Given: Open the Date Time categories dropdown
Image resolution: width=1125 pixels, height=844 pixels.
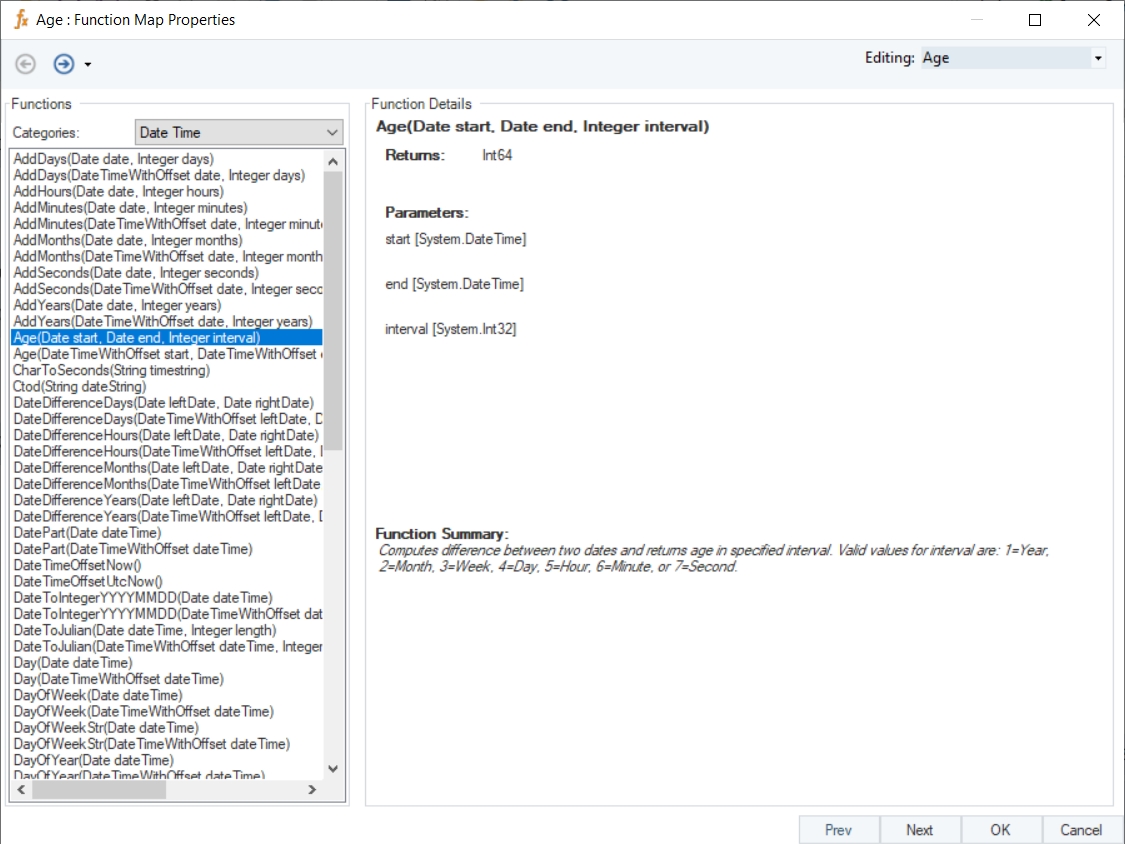Looking at the screenshot, I should click(332, 132).
